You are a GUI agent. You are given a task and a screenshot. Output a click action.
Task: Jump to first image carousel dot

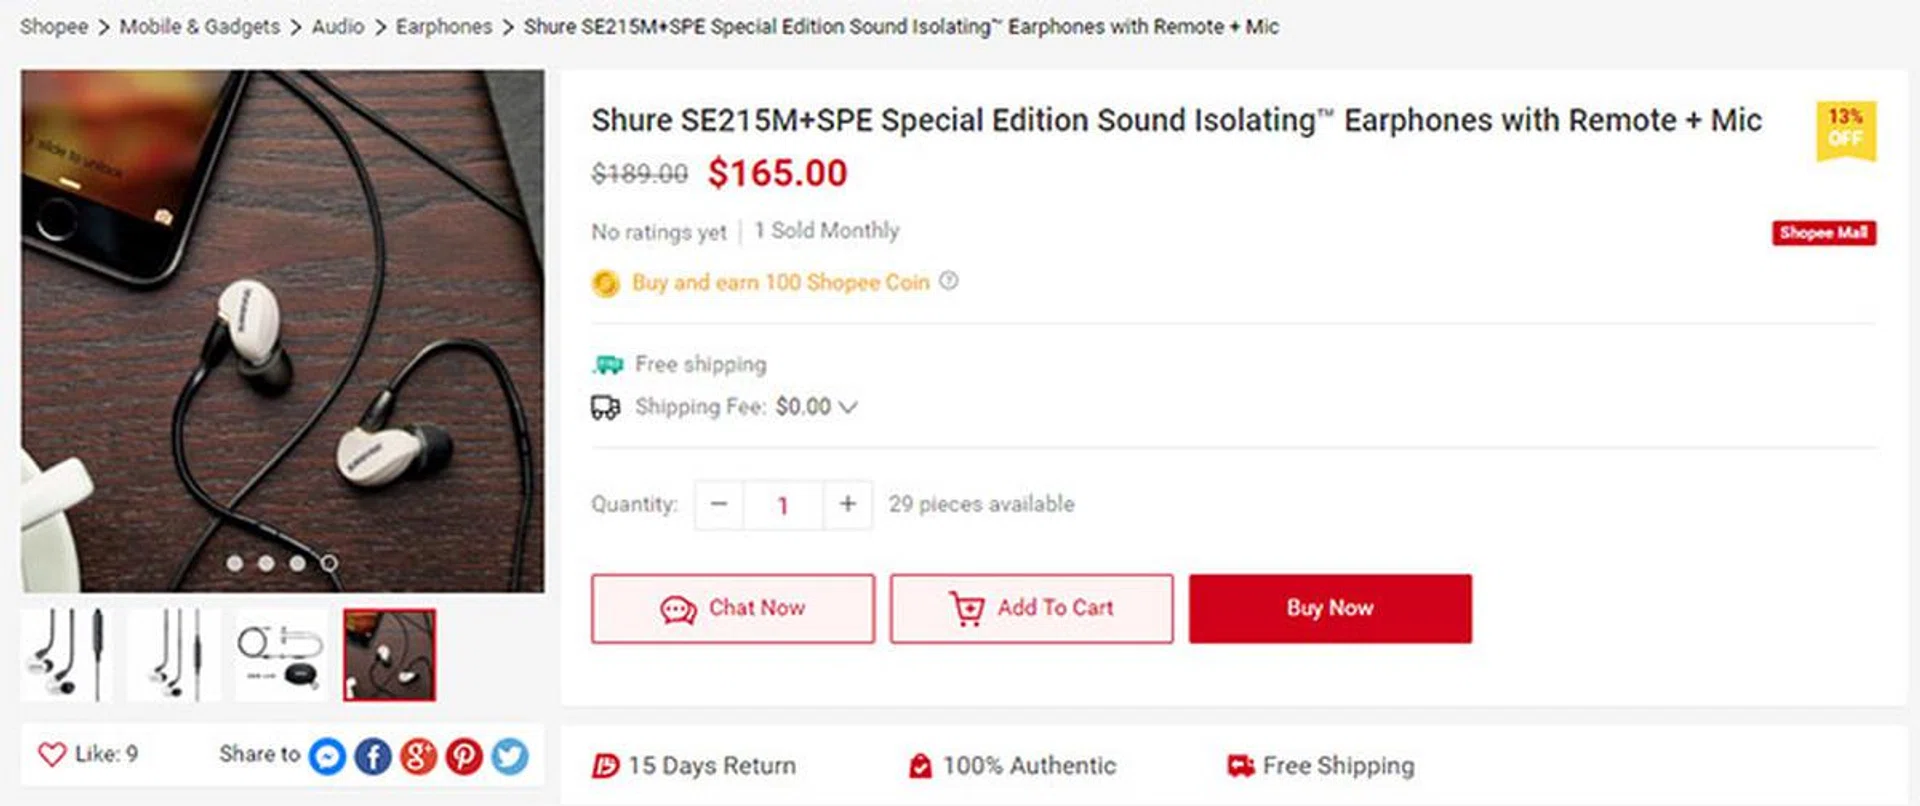(235, 563)
